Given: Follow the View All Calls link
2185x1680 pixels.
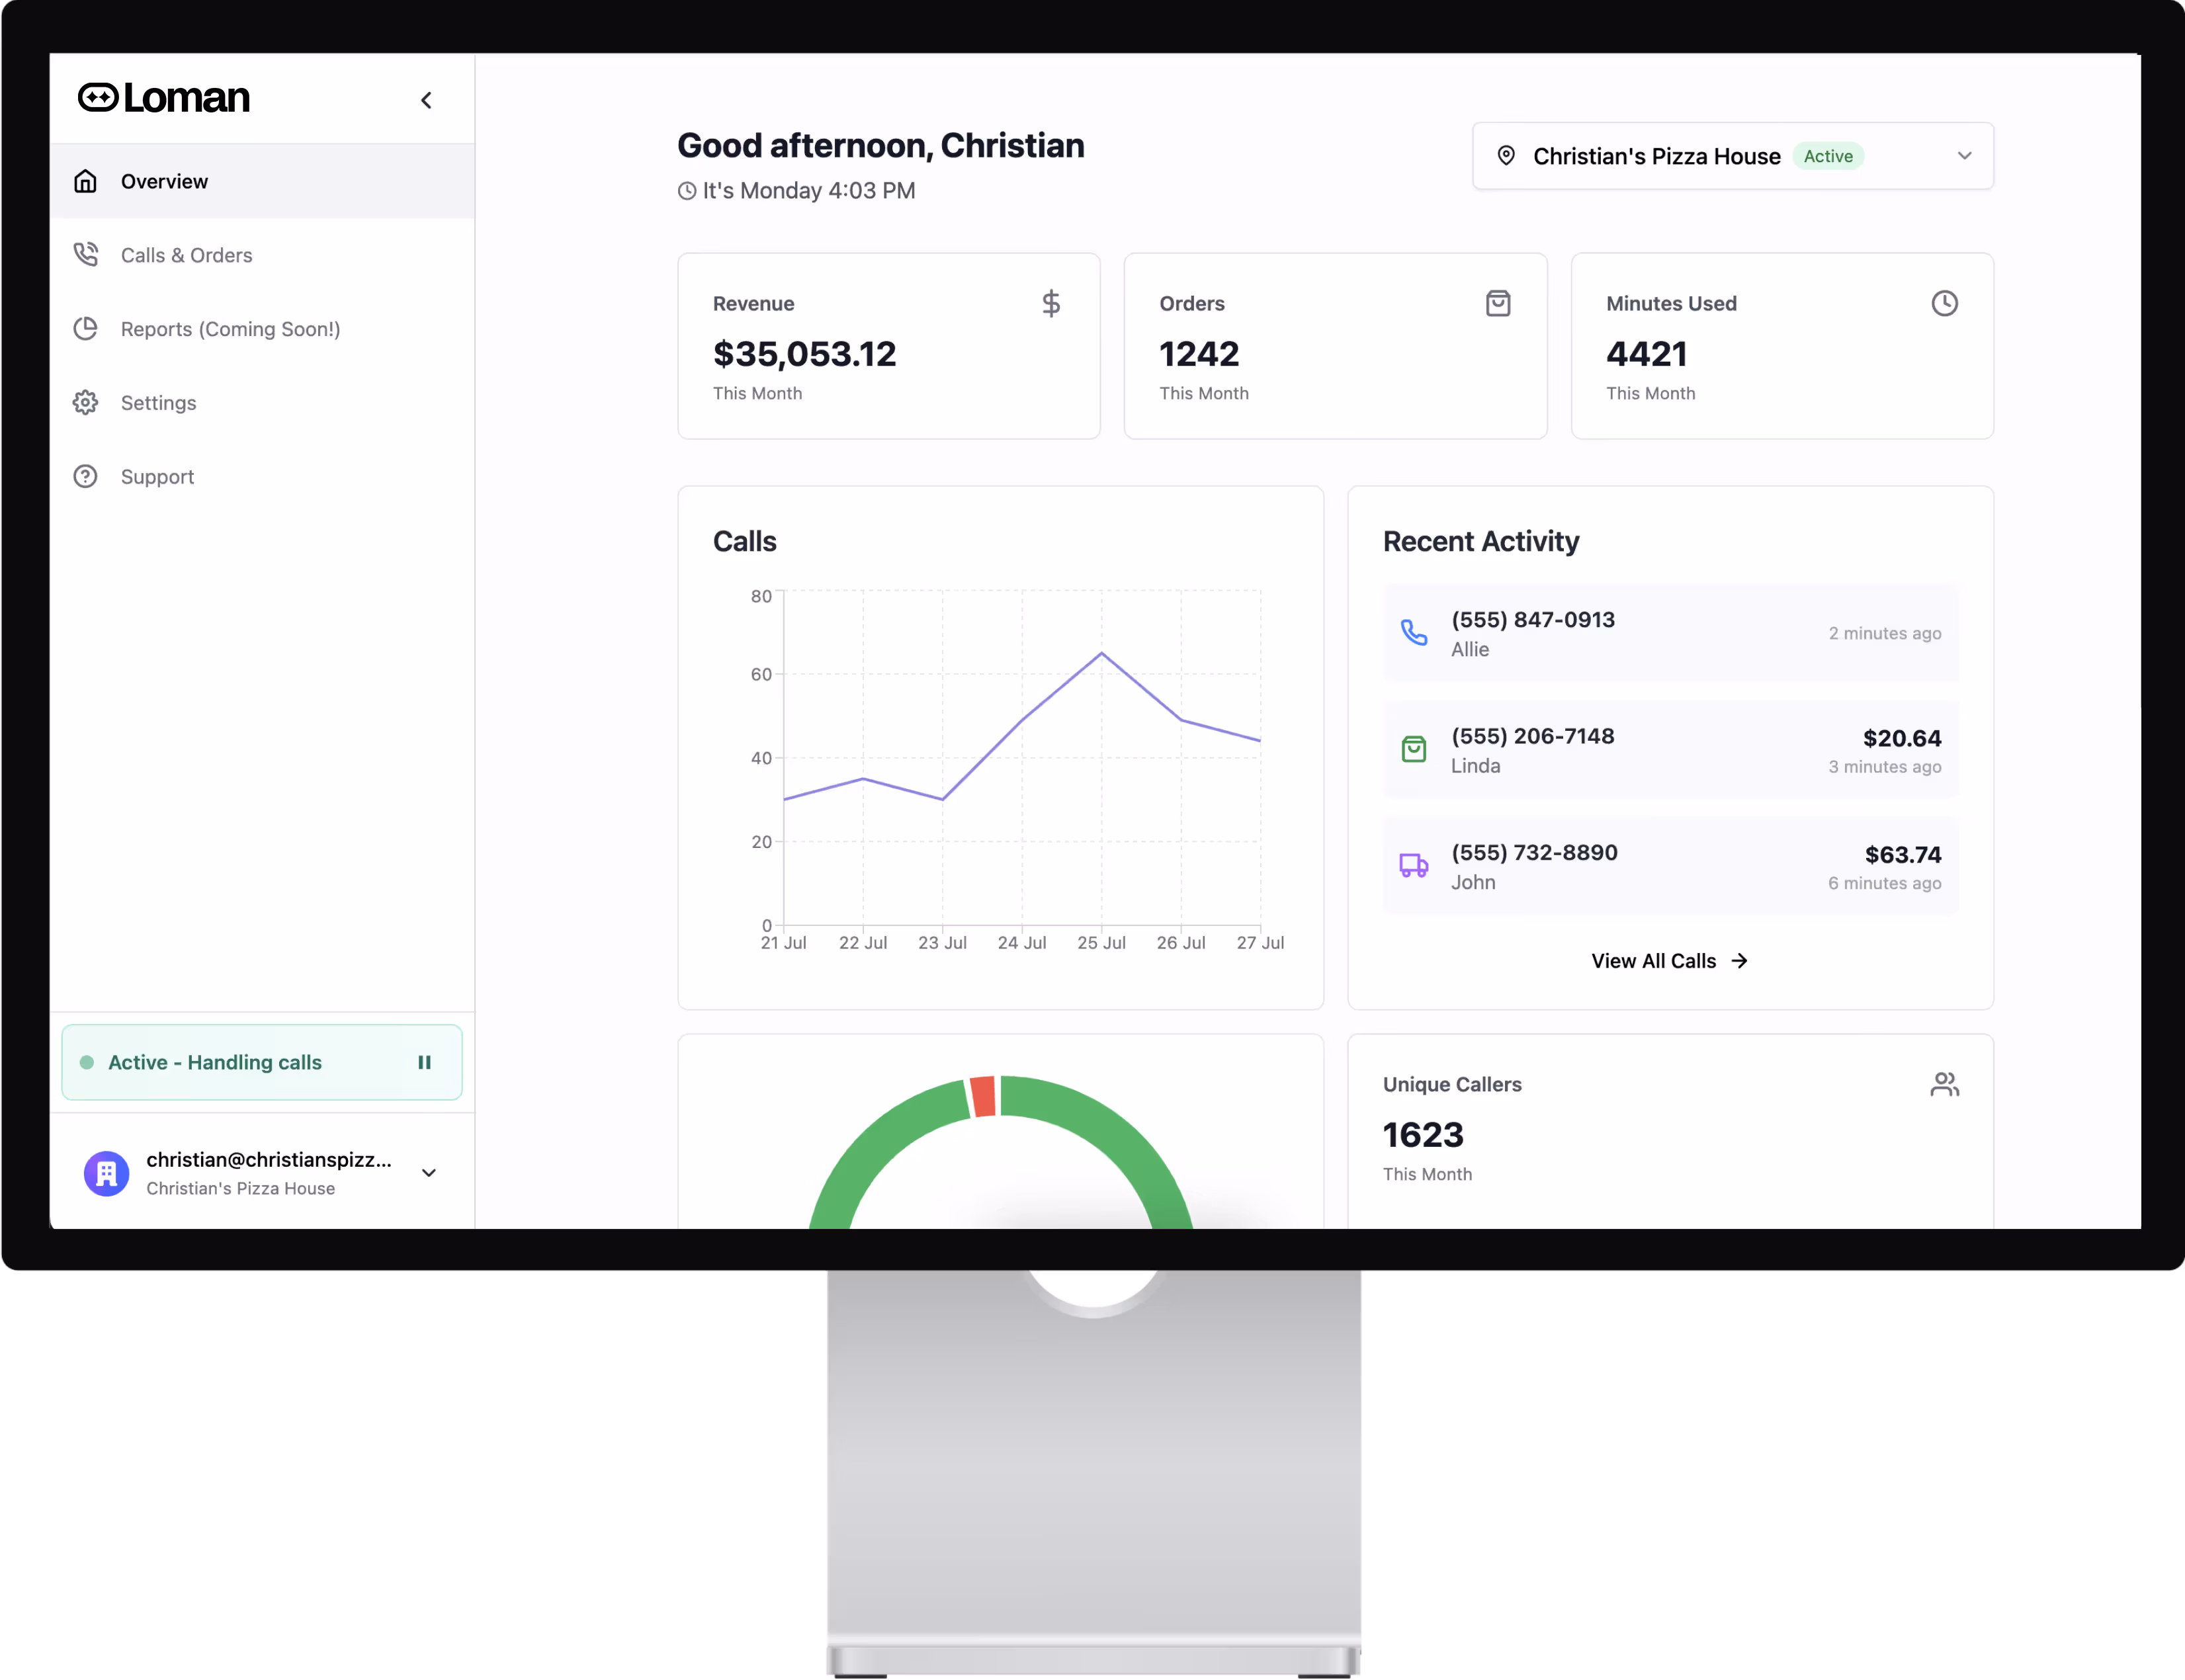Looking at the screenshot, I should click(1670, 961).
